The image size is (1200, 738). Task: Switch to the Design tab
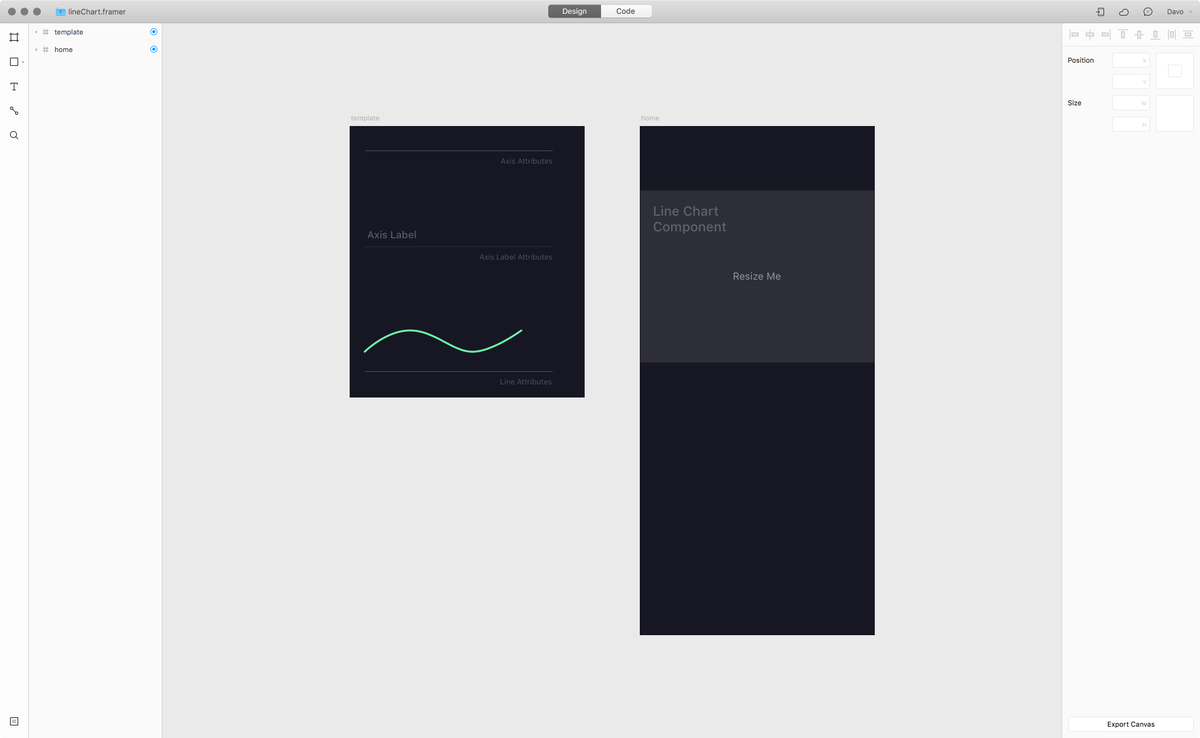point(575,11)
